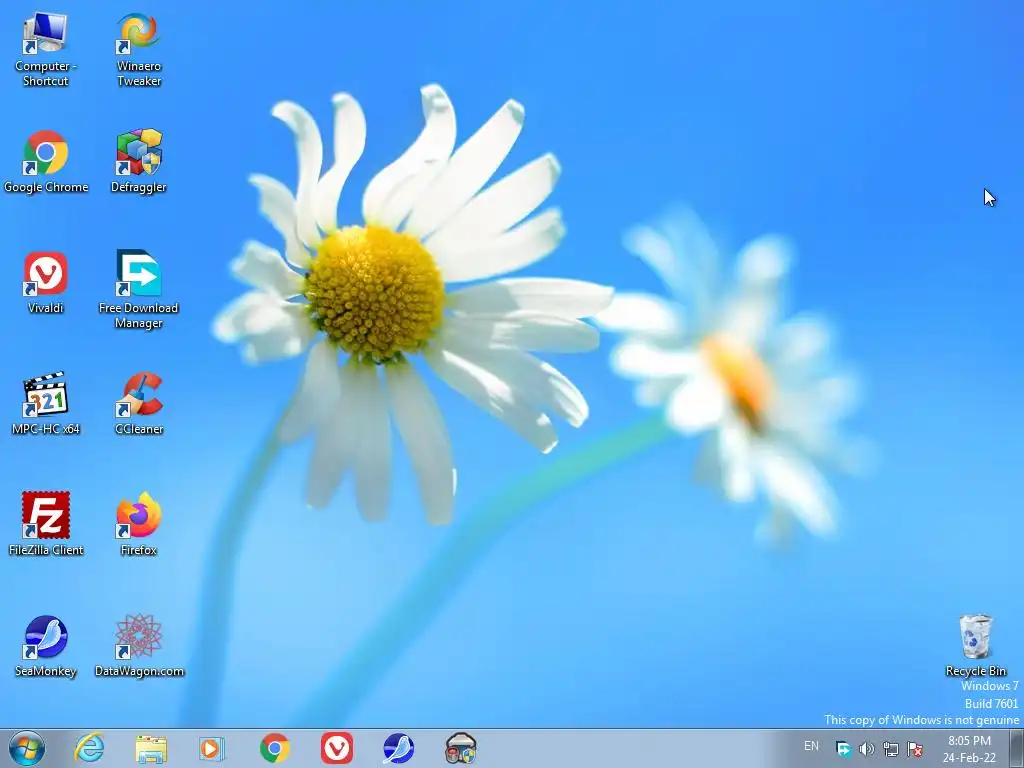Click the EN language indicator

click(811, 746)
